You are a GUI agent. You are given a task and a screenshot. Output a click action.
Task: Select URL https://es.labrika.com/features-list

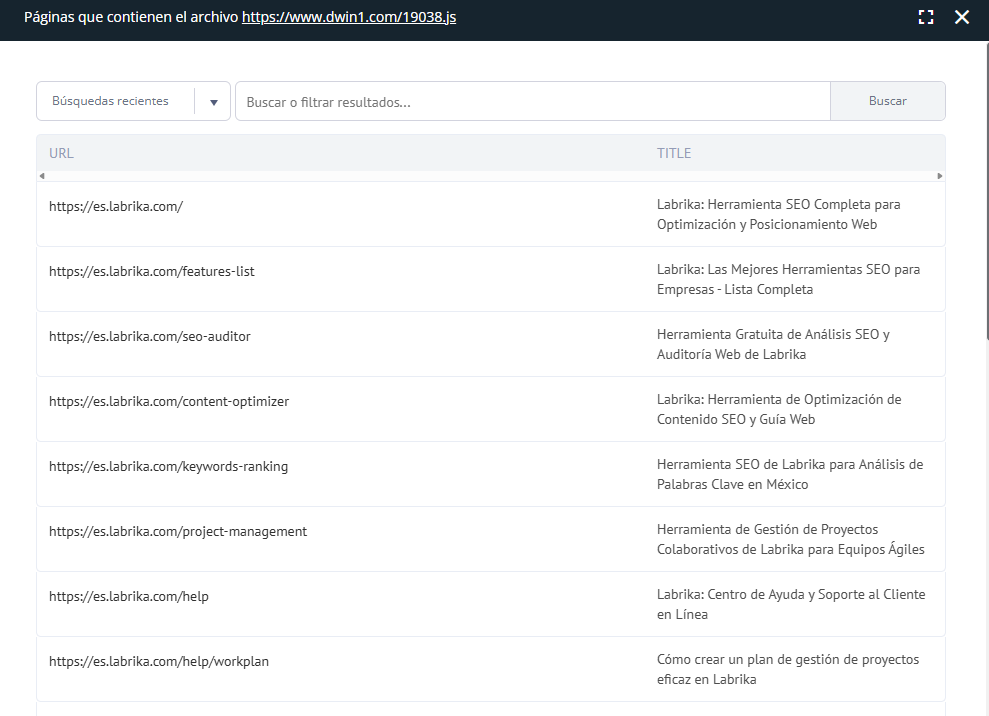click(151, 271)
